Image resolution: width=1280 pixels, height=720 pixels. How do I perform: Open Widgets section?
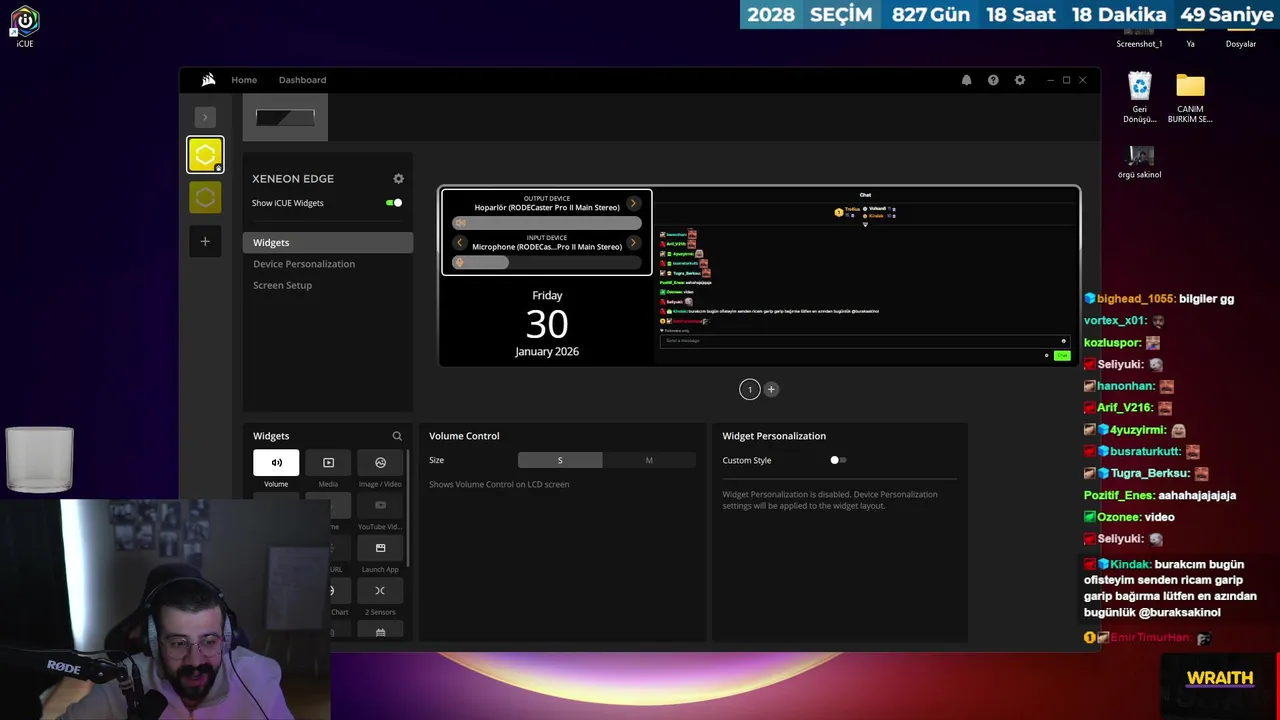click(327, 242)
